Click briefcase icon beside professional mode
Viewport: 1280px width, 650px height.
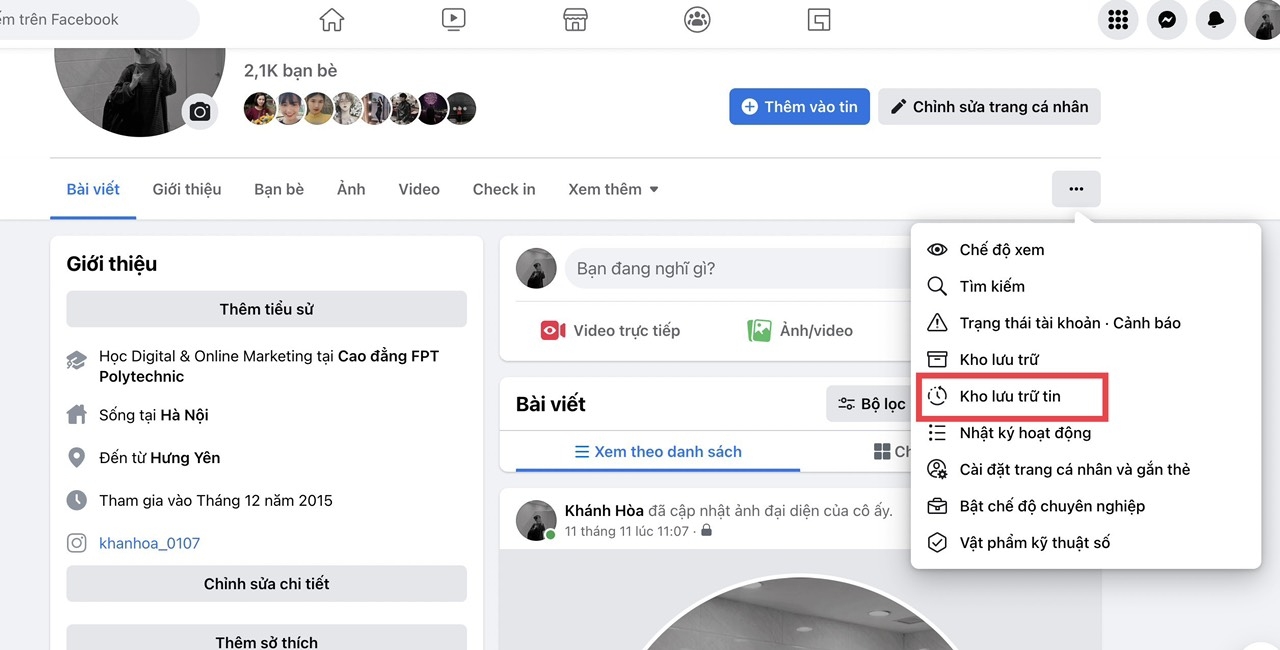(x=937, y=506)
